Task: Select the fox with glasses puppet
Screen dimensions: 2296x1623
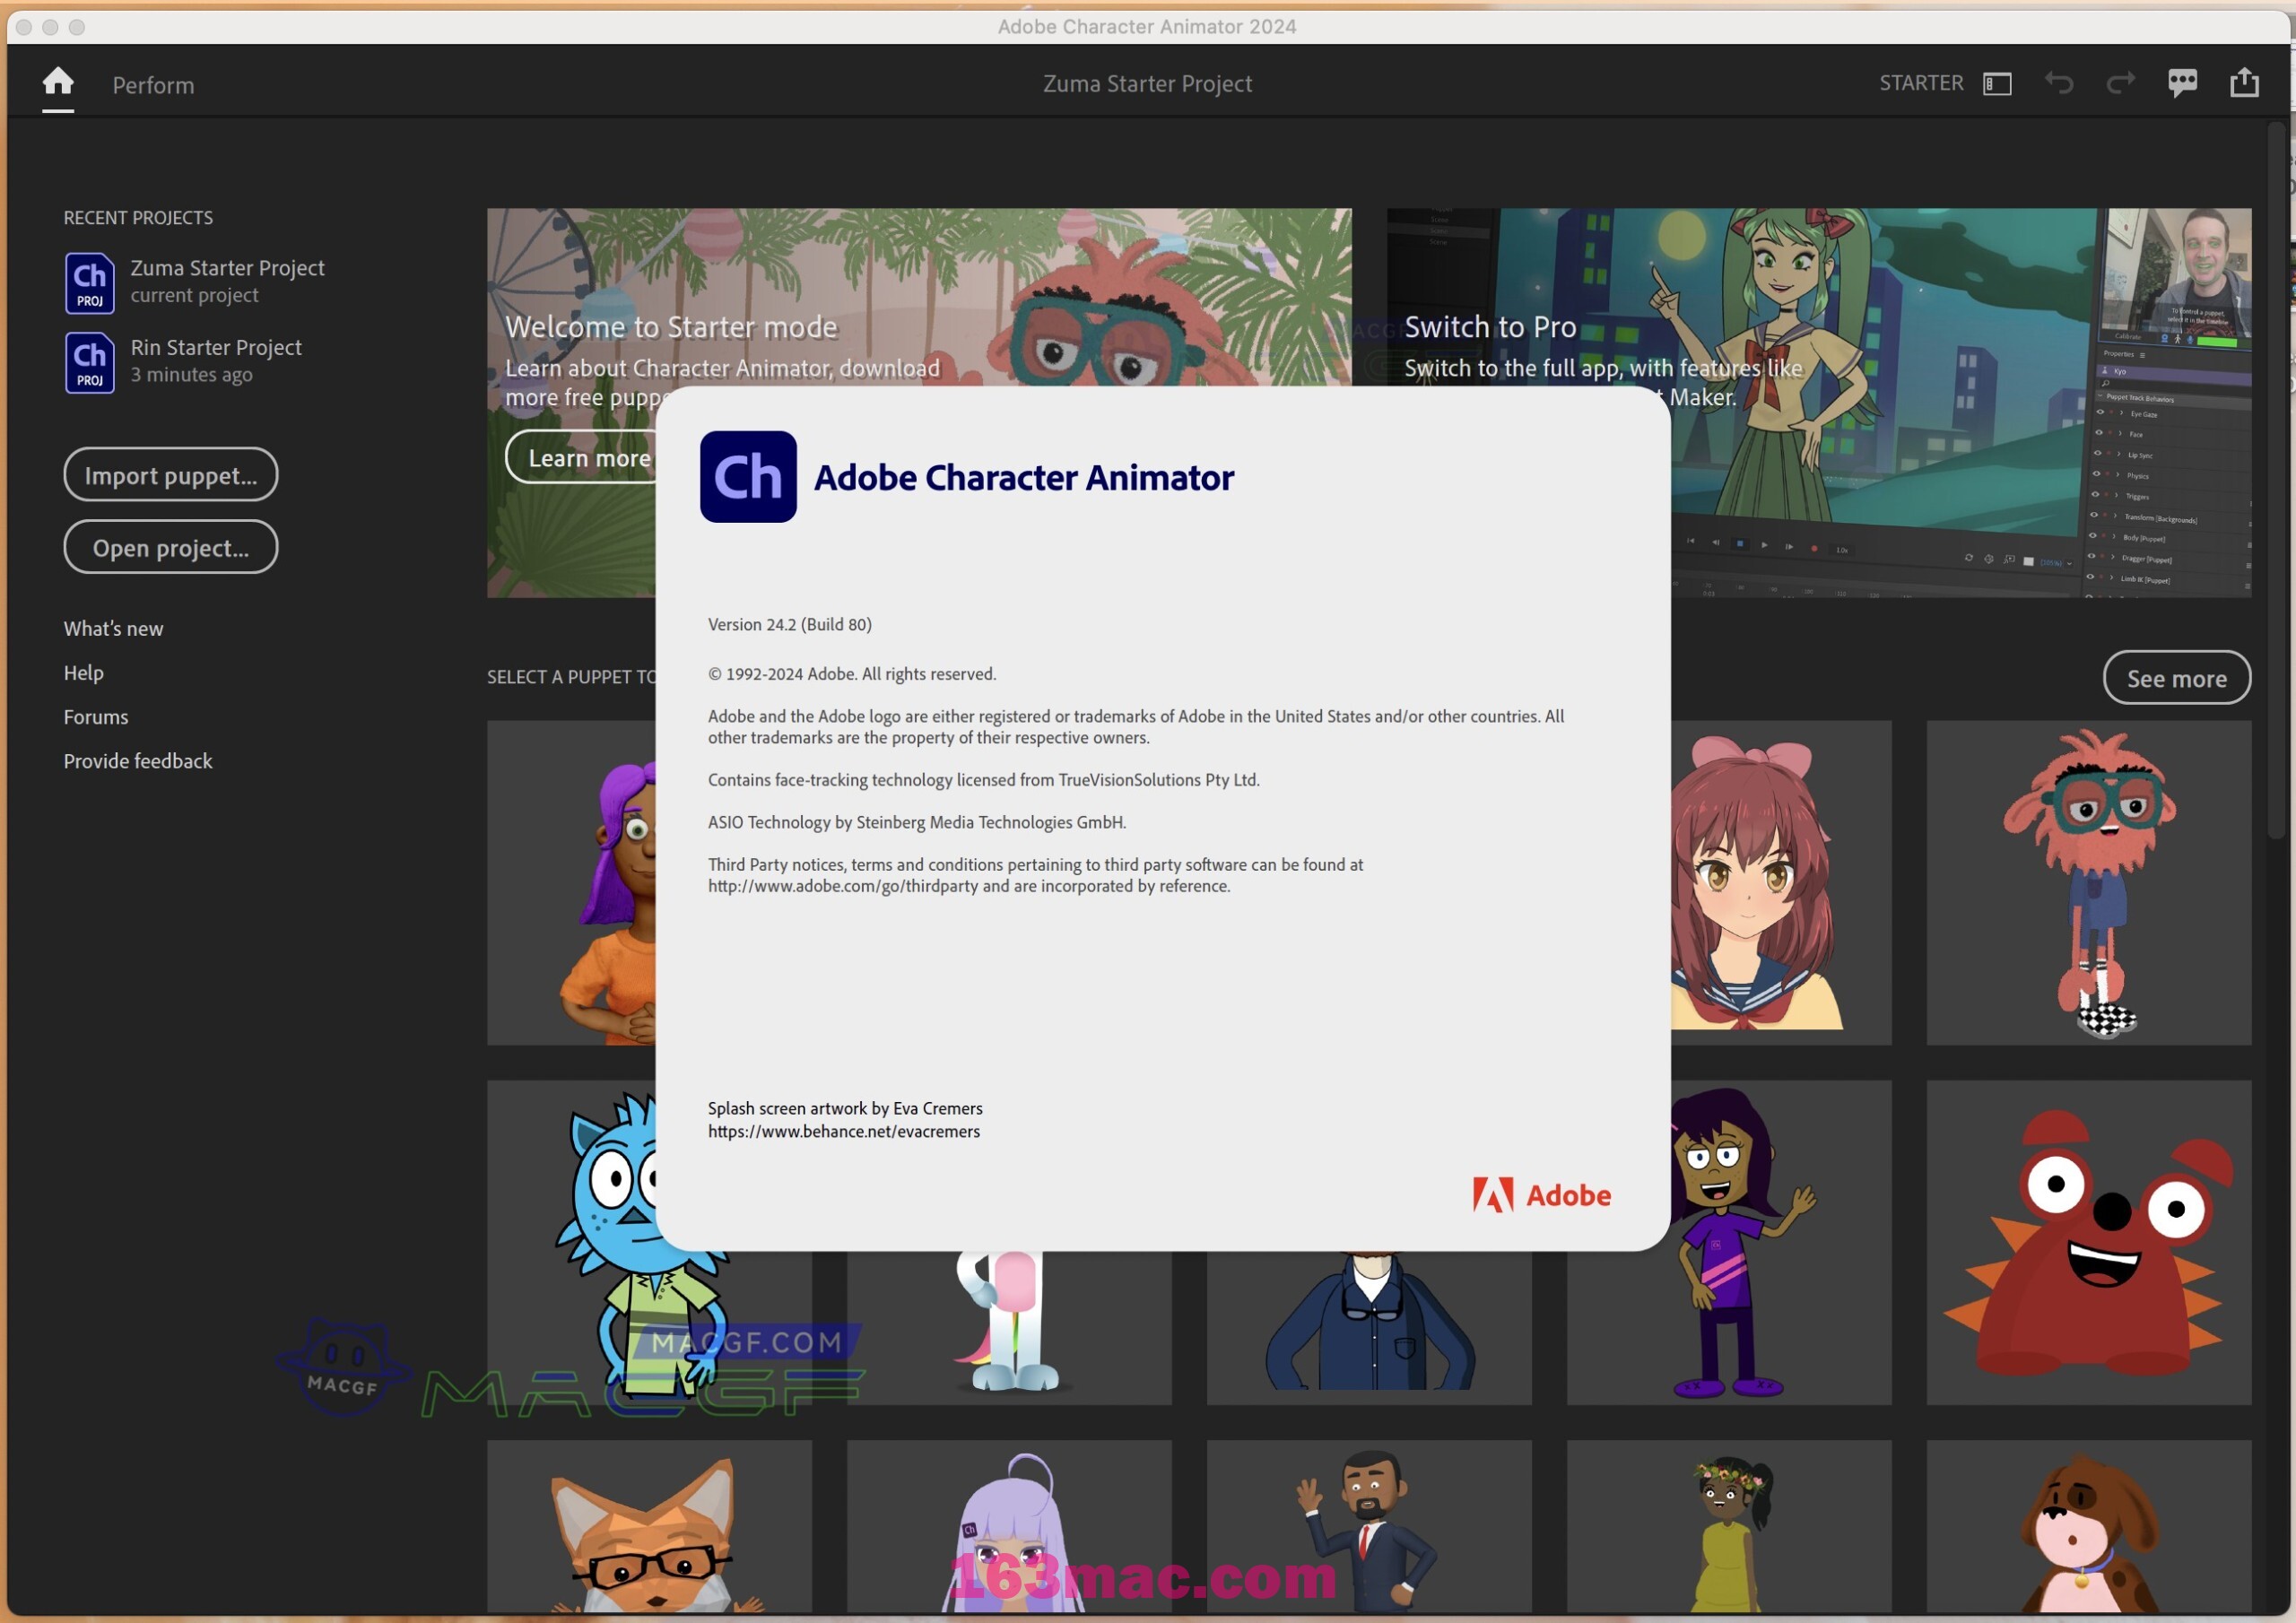Action: pyautogui.click(x=649, y=1526)
